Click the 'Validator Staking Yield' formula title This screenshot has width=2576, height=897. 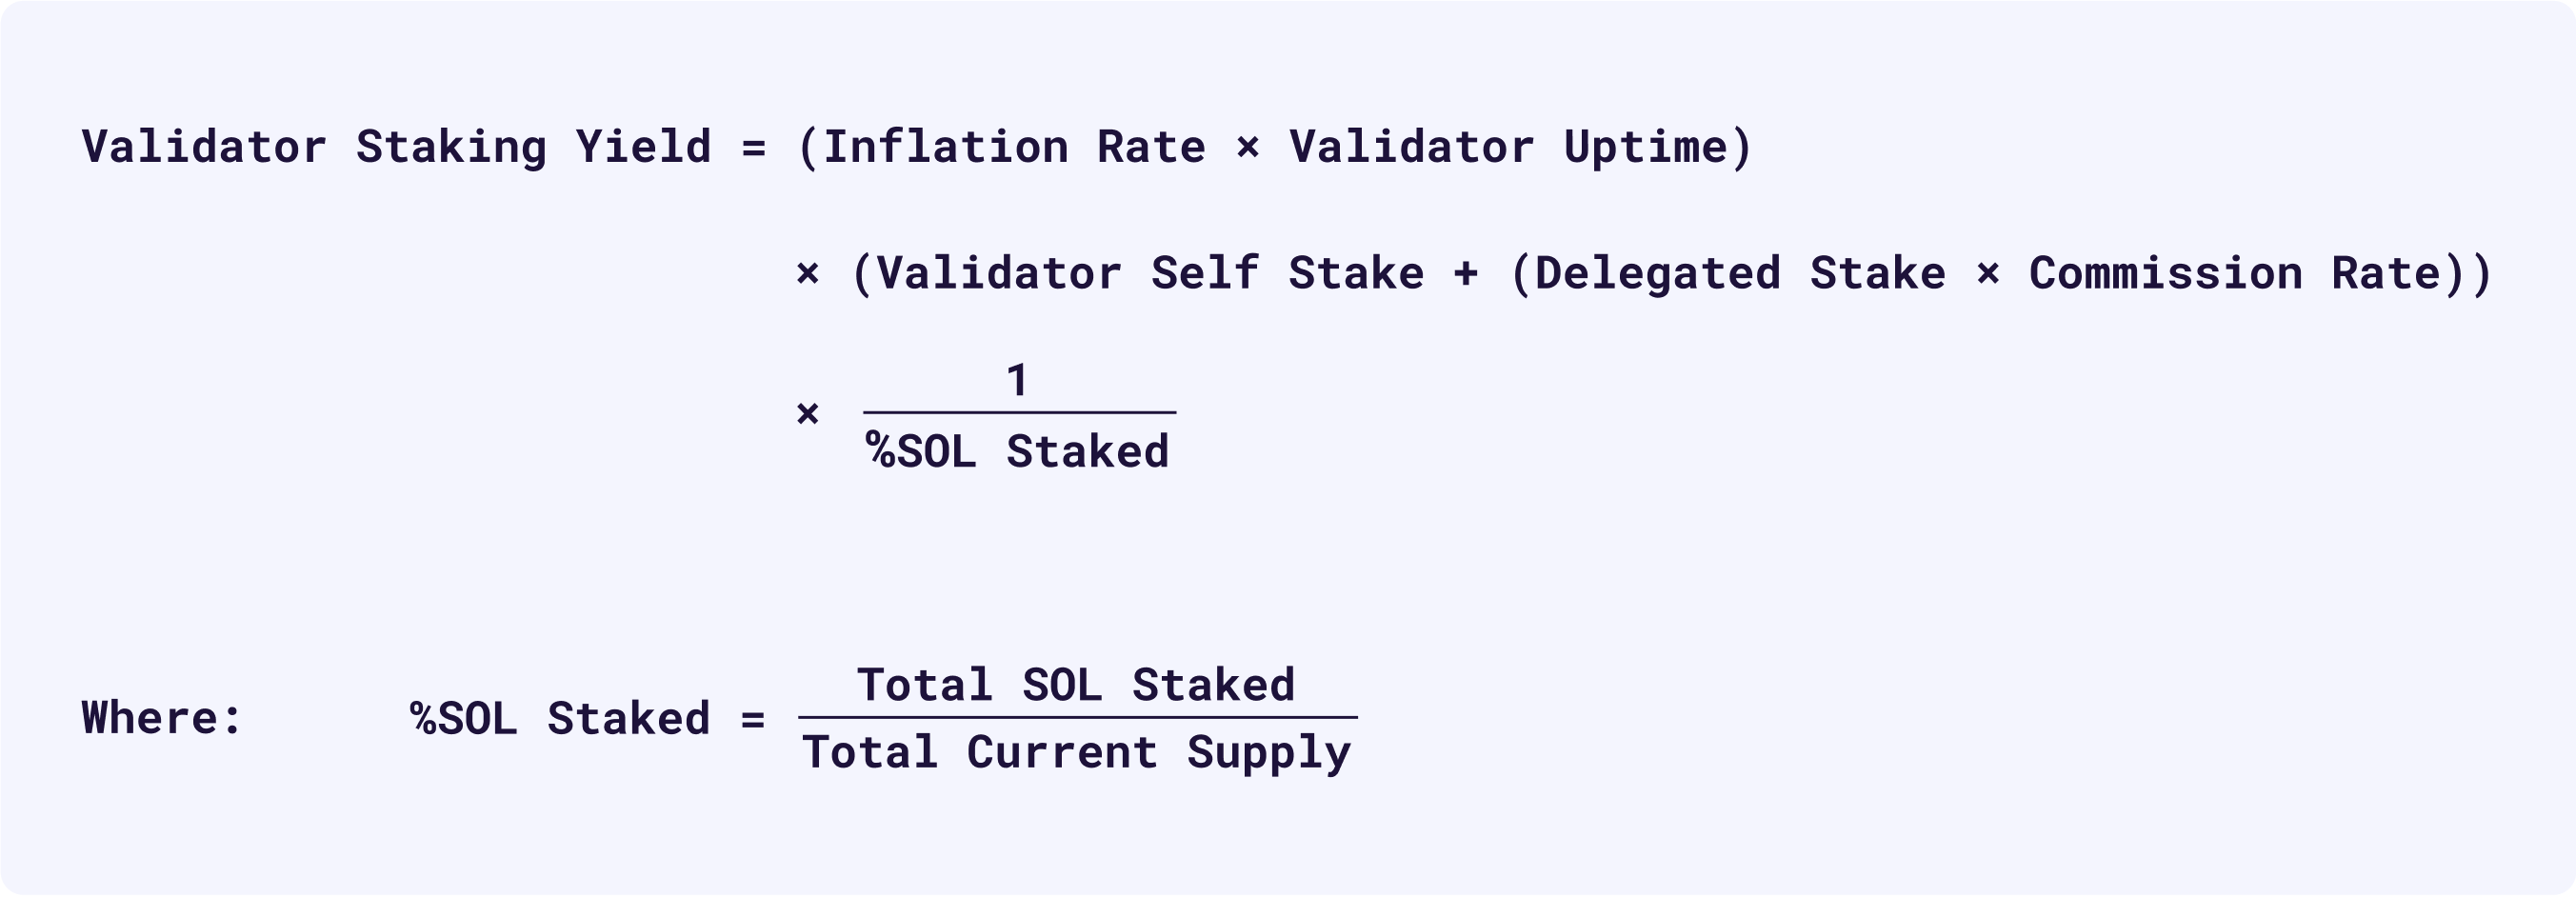[397, 147]
